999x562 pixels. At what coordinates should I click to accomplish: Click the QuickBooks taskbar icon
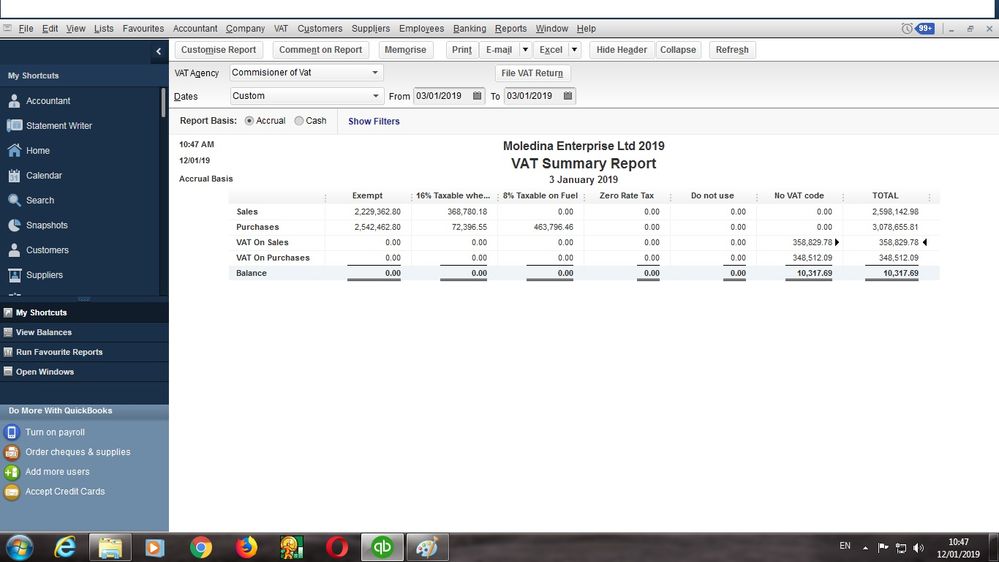(x=382, y=547)
